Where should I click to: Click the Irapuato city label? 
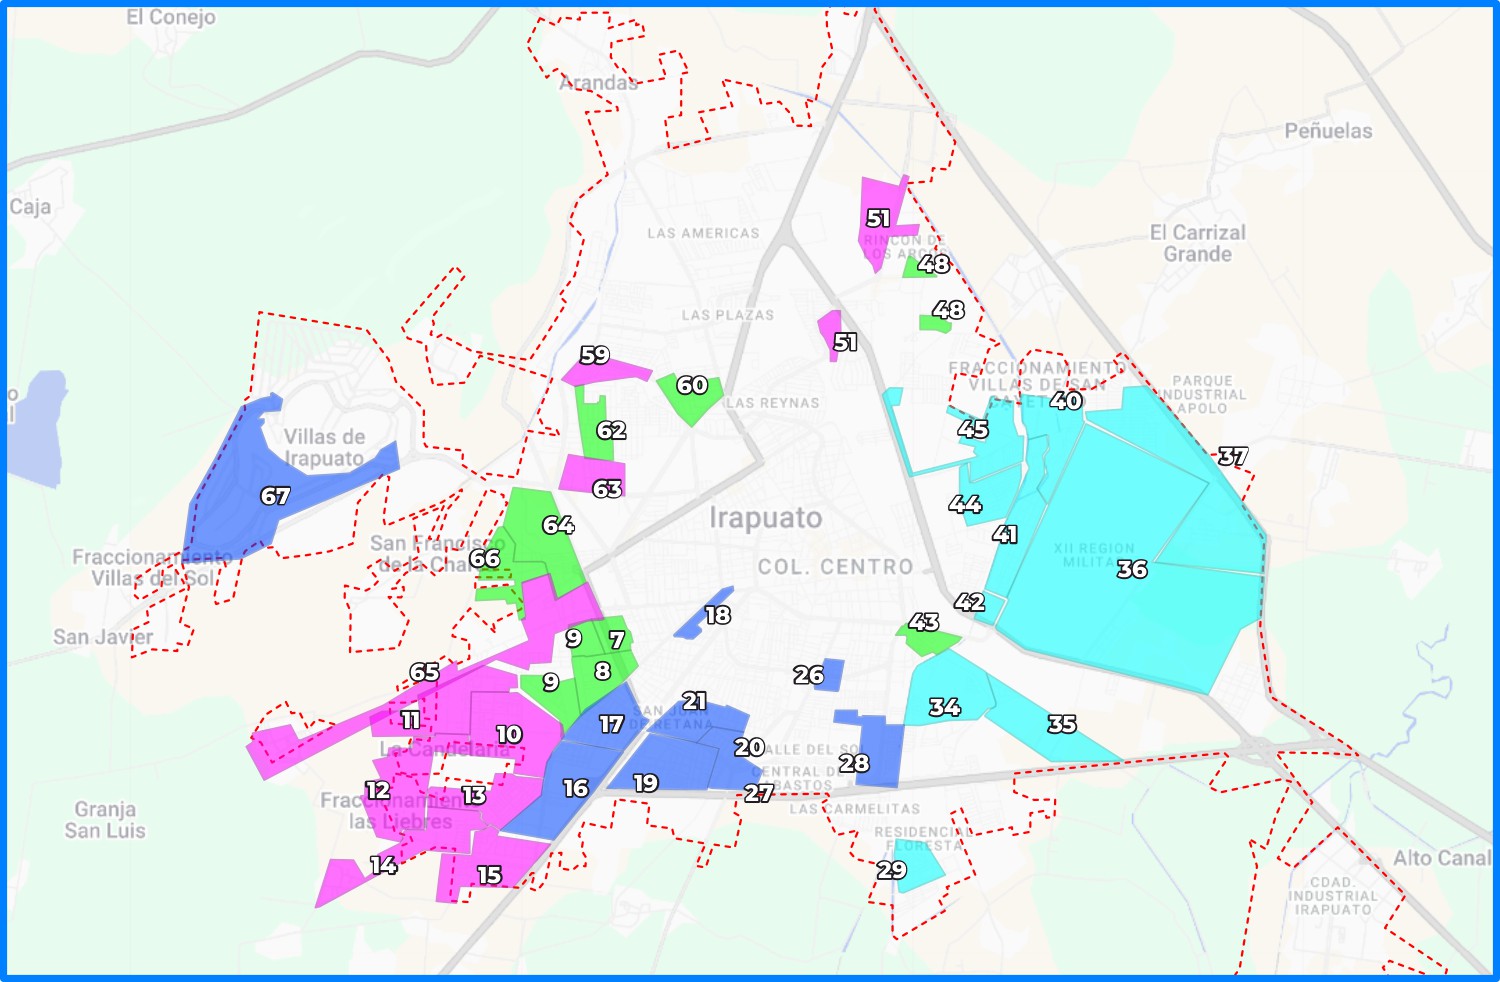766,518
